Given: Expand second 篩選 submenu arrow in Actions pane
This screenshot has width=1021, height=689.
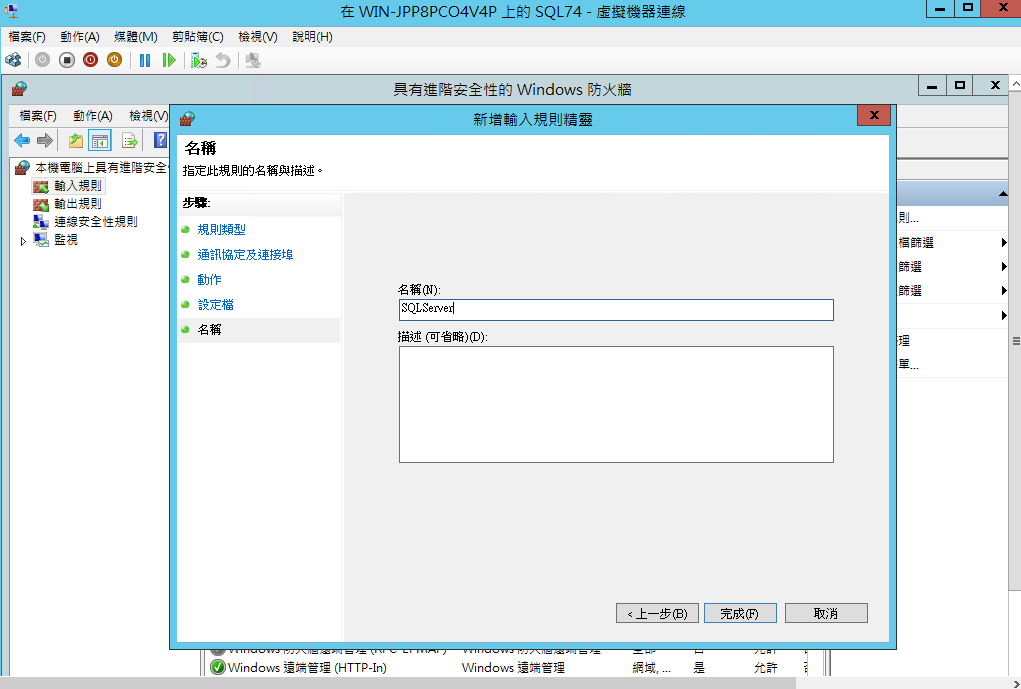Looking at the screenshot, I should 1003,266.
